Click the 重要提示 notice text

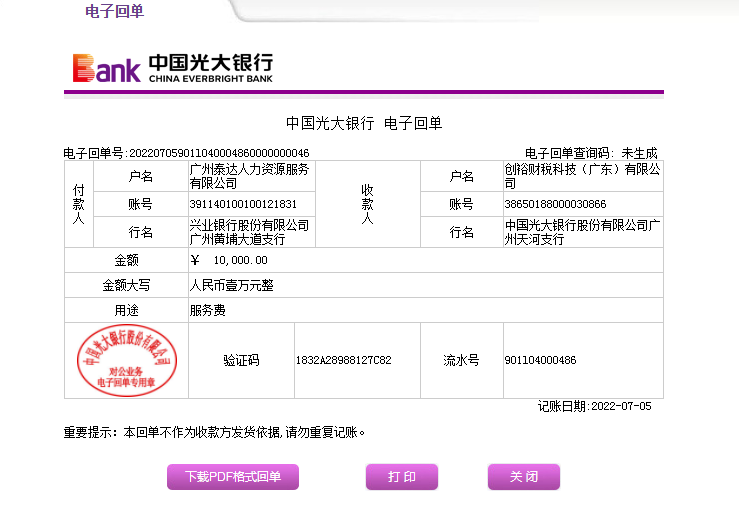[x=214, y=432]
